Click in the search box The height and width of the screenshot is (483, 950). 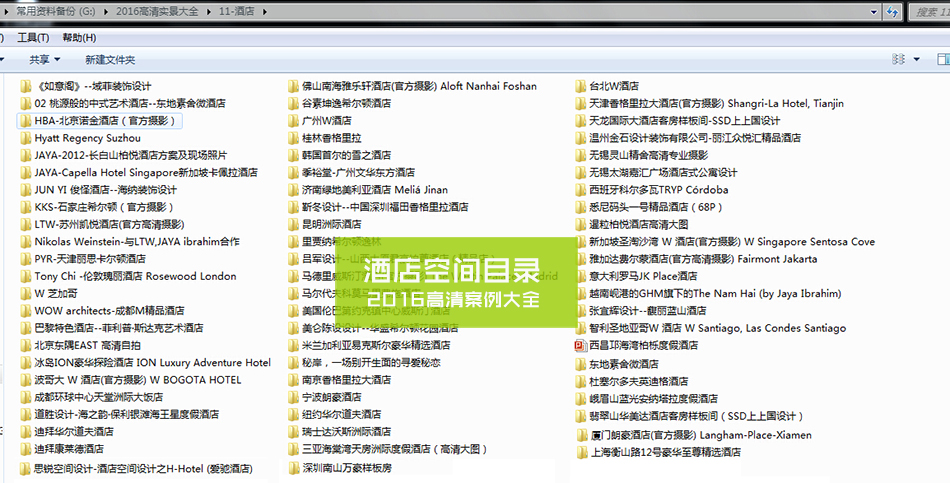click(x=929, y=12)
